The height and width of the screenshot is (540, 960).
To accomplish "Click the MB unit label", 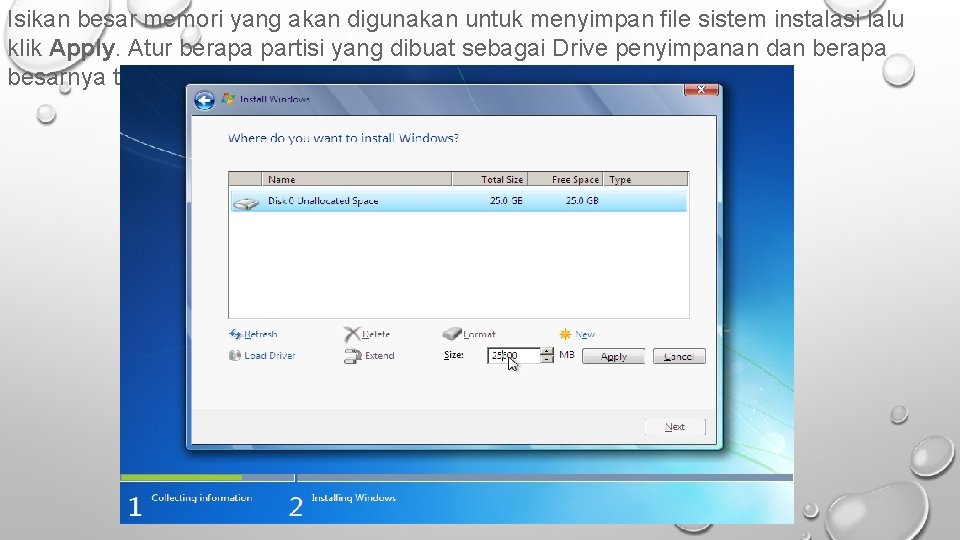I will pos(567,354).
